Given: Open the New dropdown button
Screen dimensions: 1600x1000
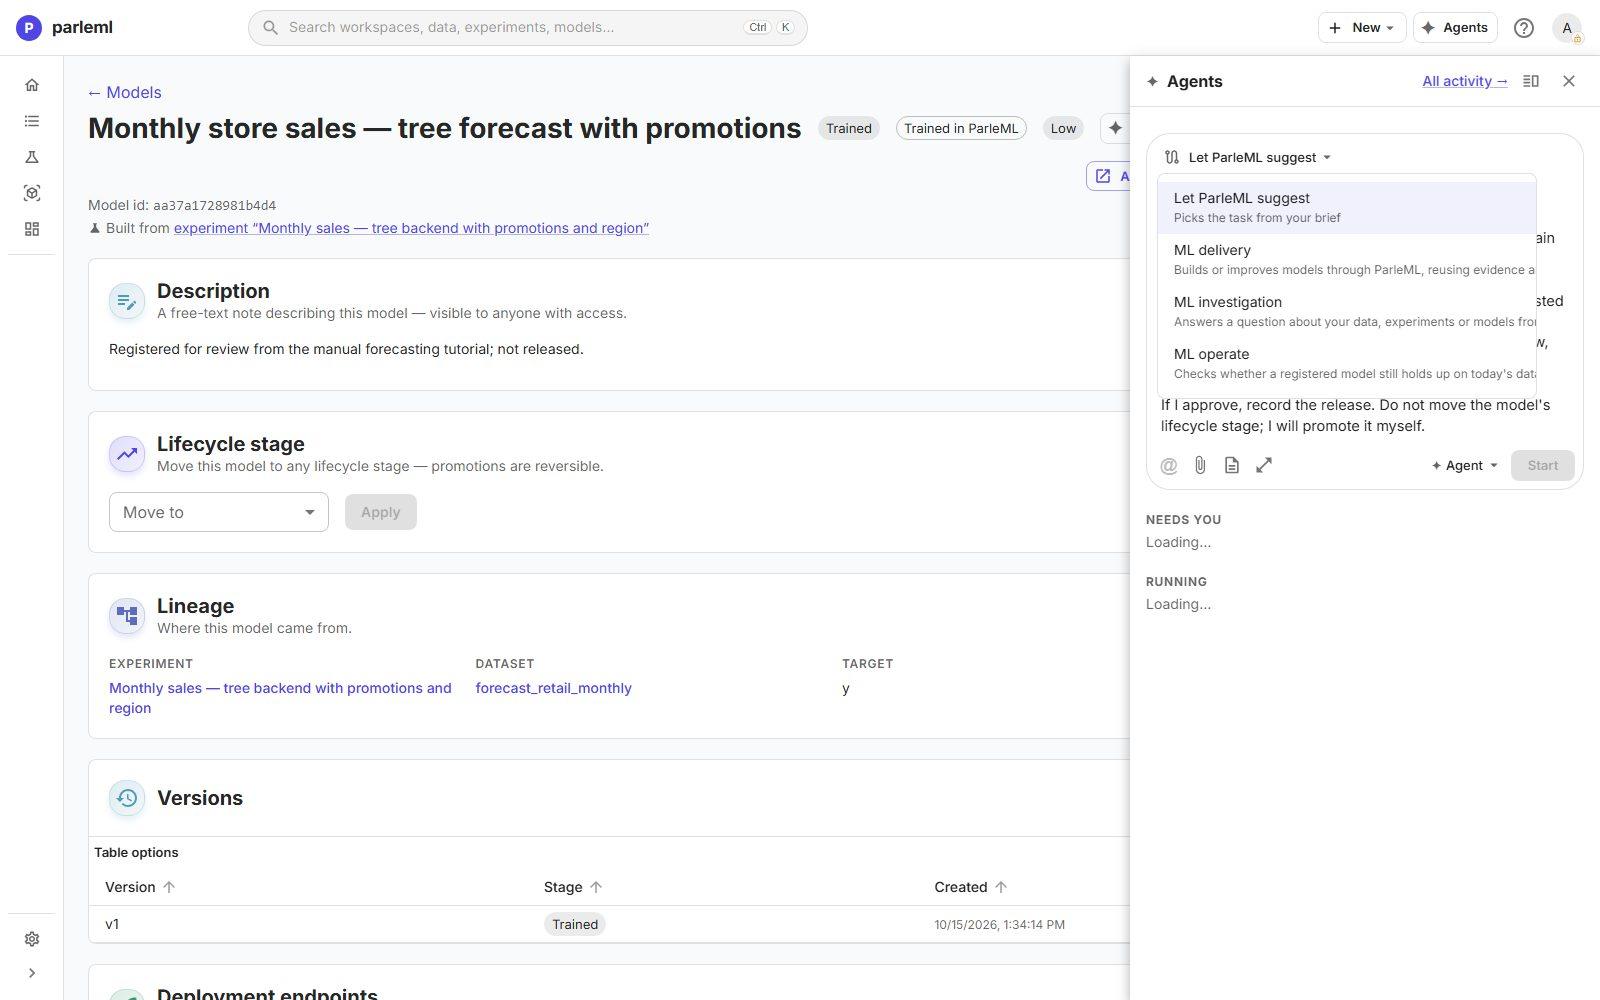Looking at the screenshot, I should tap(1362, 27).
